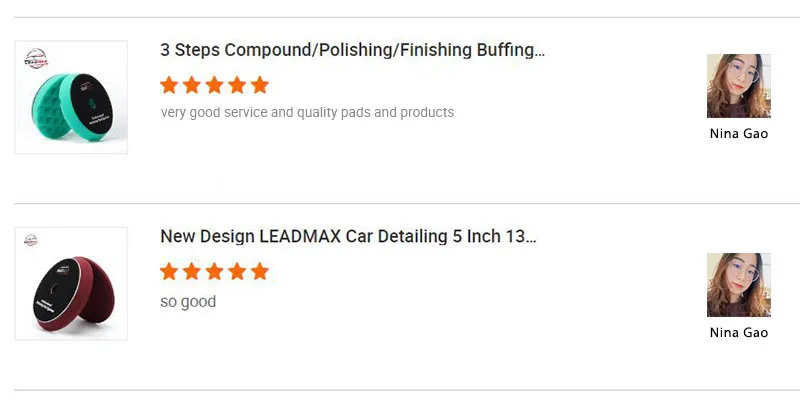Open the green buffing pad product thumbnail
The width and height of the screenshot is (800, 400).
pyautogui.click(x=71, y=97)
